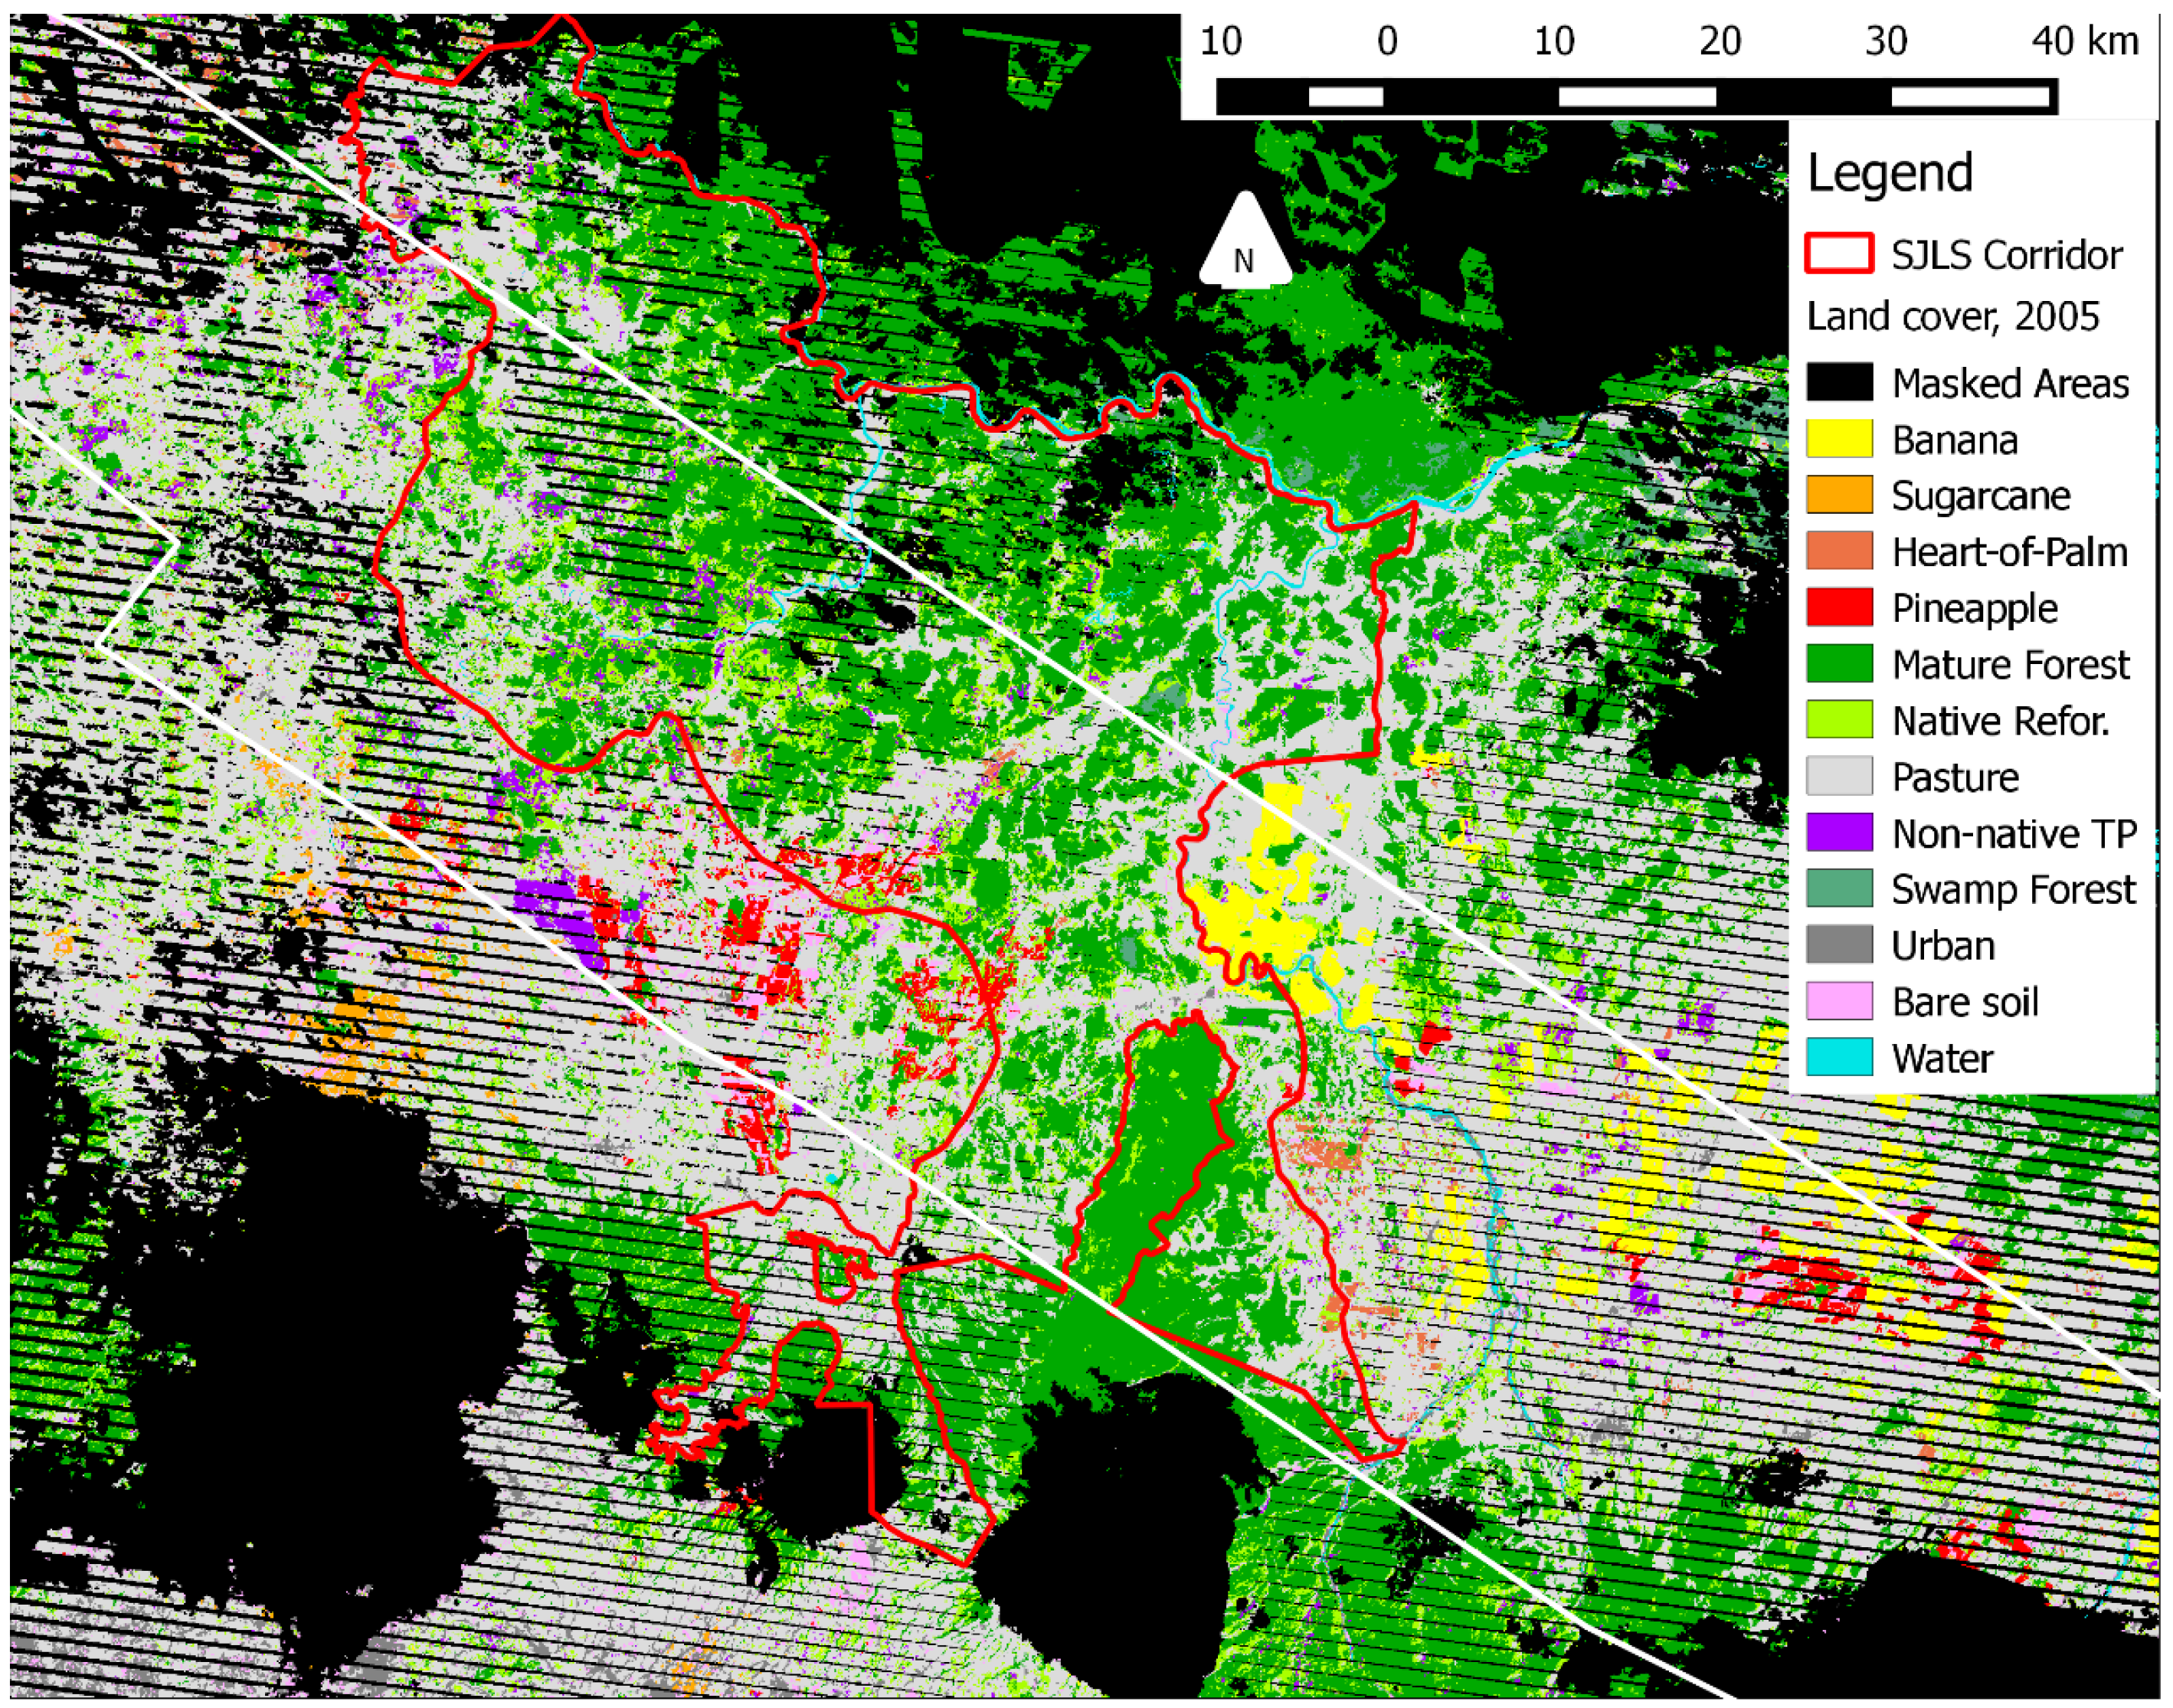Click the Bare soil pink swatch

(x=1838, y=1001)
